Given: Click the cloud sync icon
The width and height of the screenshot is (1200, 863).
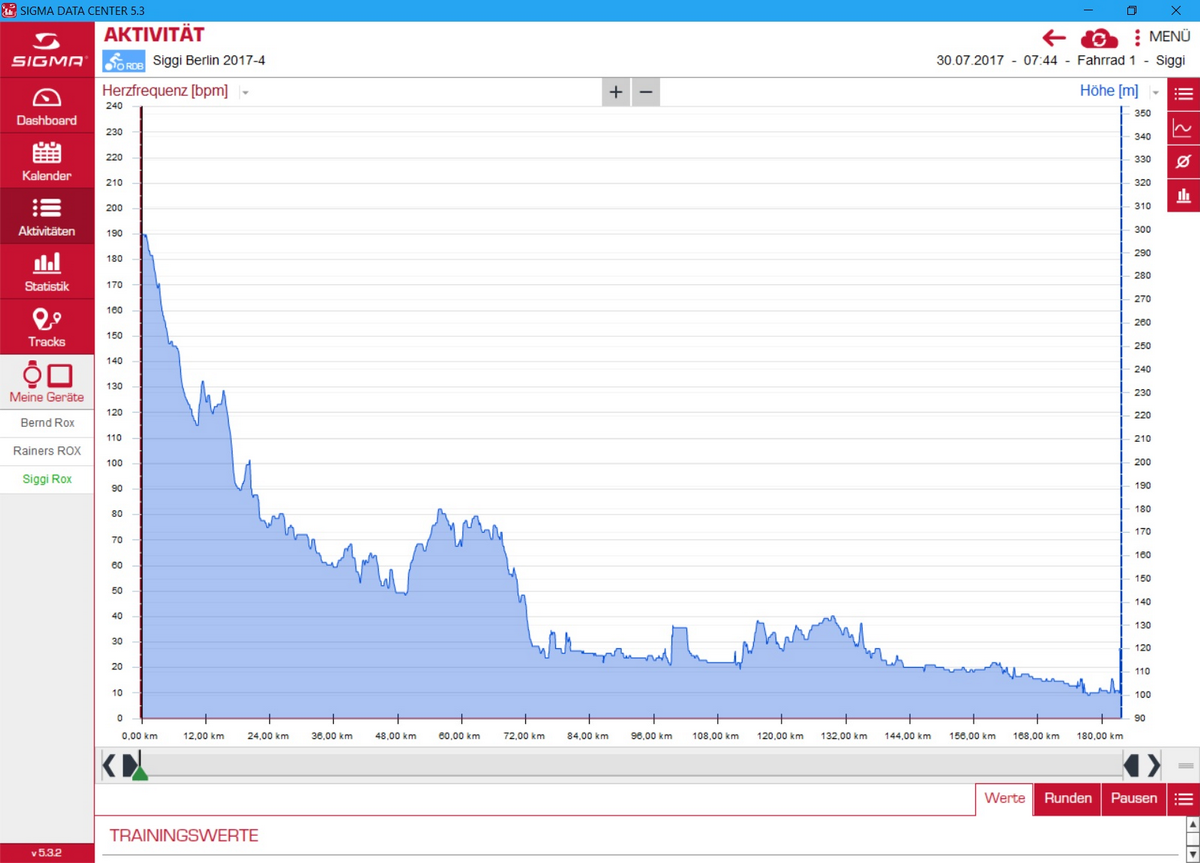Looking at the screenshot, I should [x=1099, y=38].
